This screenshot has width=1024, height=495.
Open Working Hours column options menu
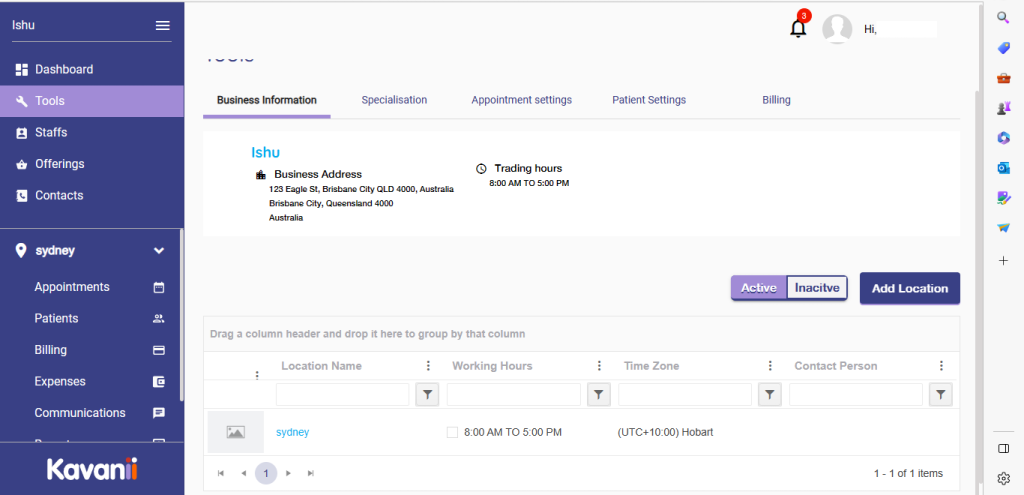pyautogui.click(x=599, y=366)
